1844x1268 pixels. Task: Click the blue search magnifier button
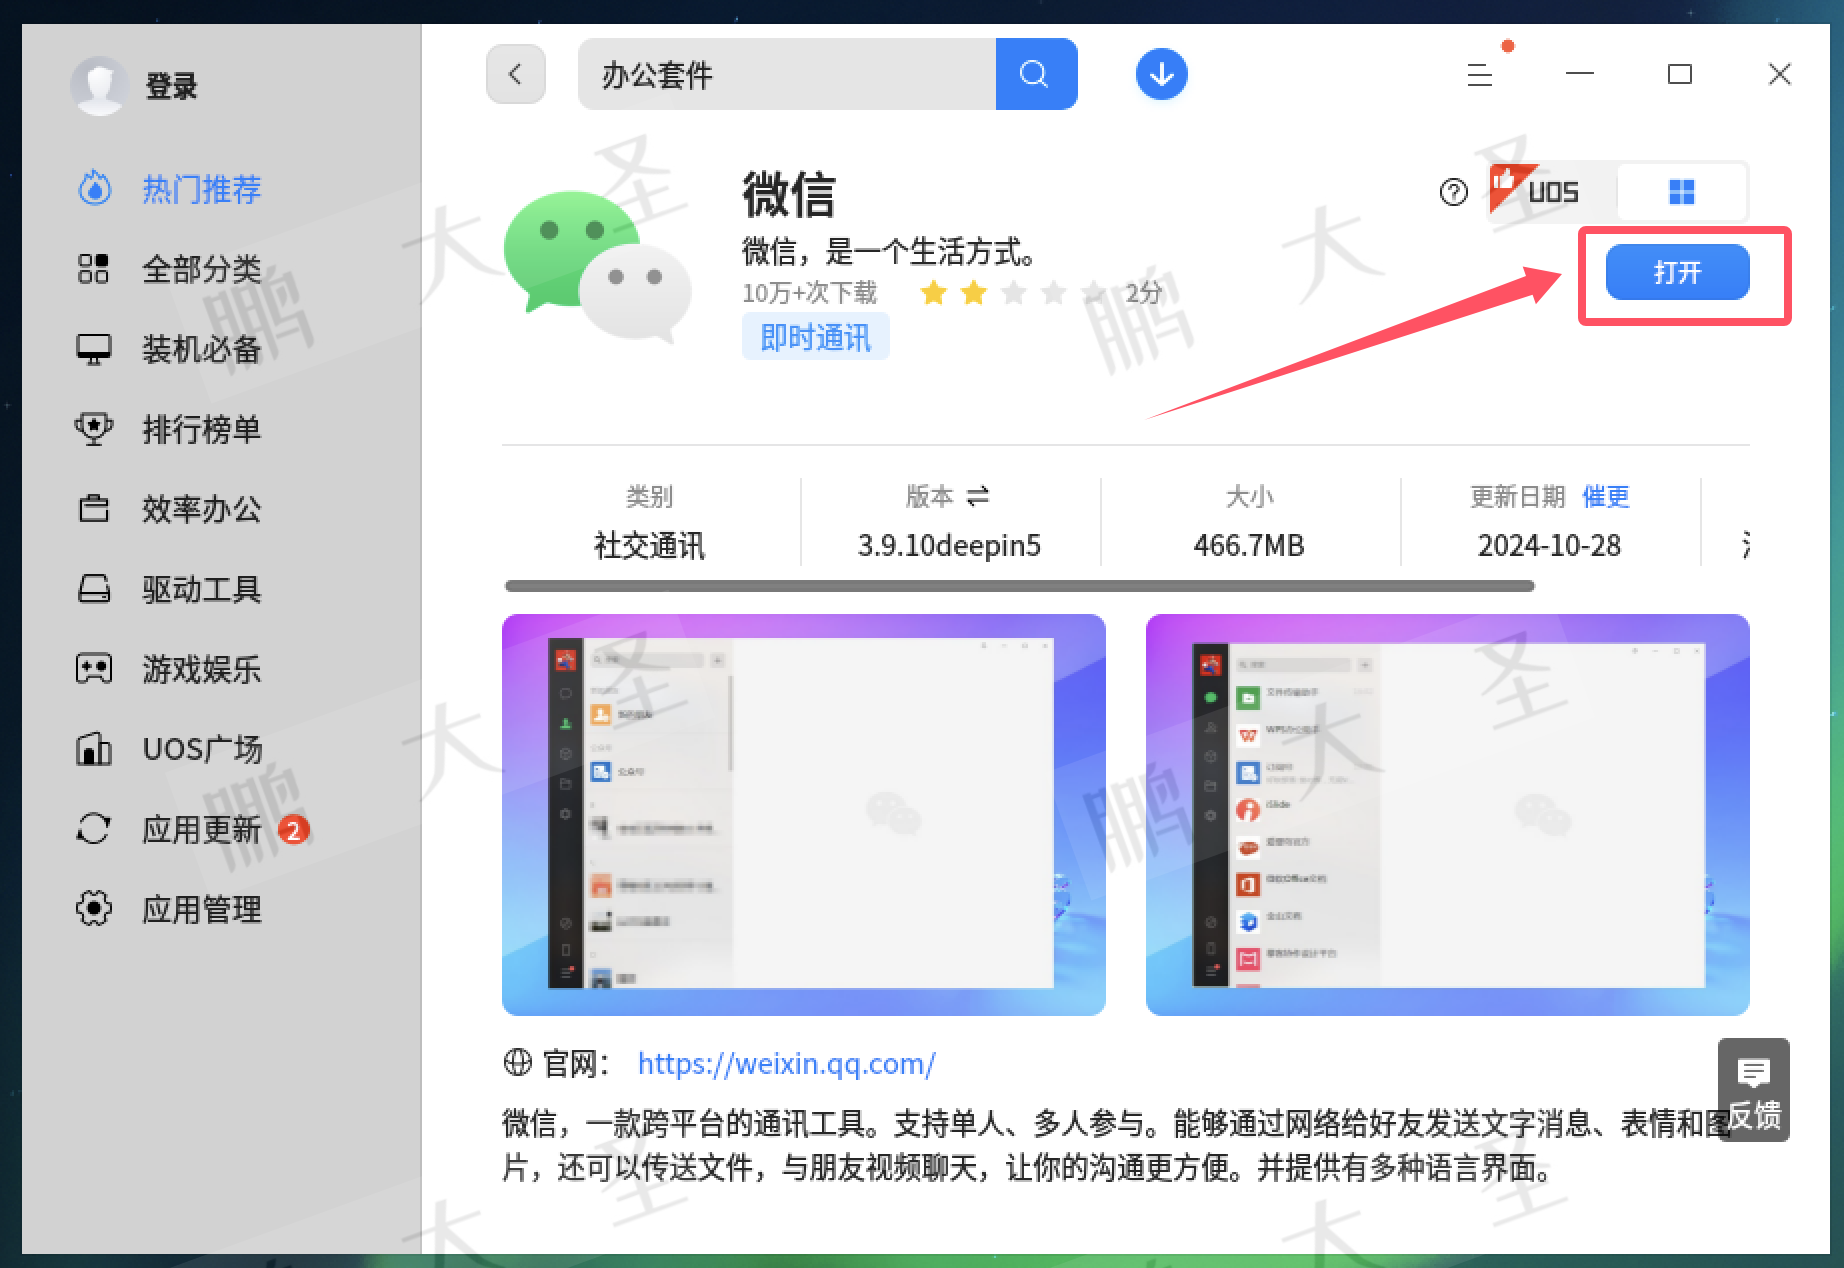[1036, 74]
